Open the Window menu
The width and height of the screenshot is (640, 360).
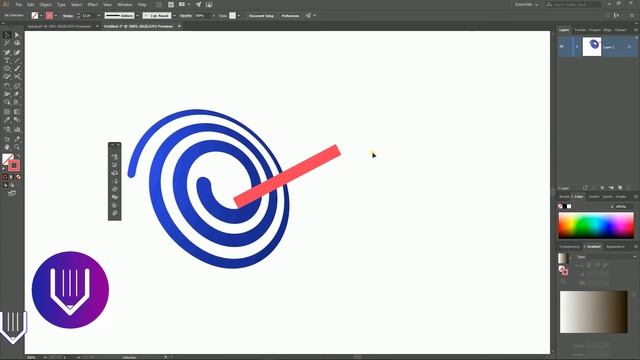coord(125,4)
